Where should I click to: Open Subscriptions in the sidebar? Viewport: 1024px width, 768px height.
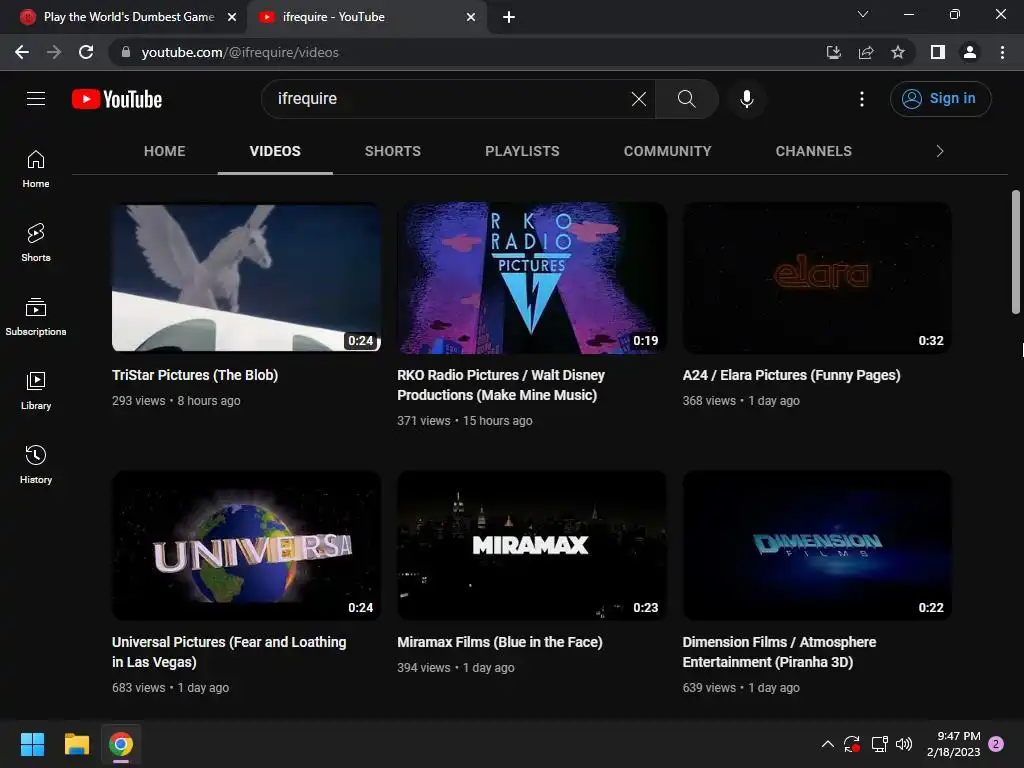click(x=36, y=317)
